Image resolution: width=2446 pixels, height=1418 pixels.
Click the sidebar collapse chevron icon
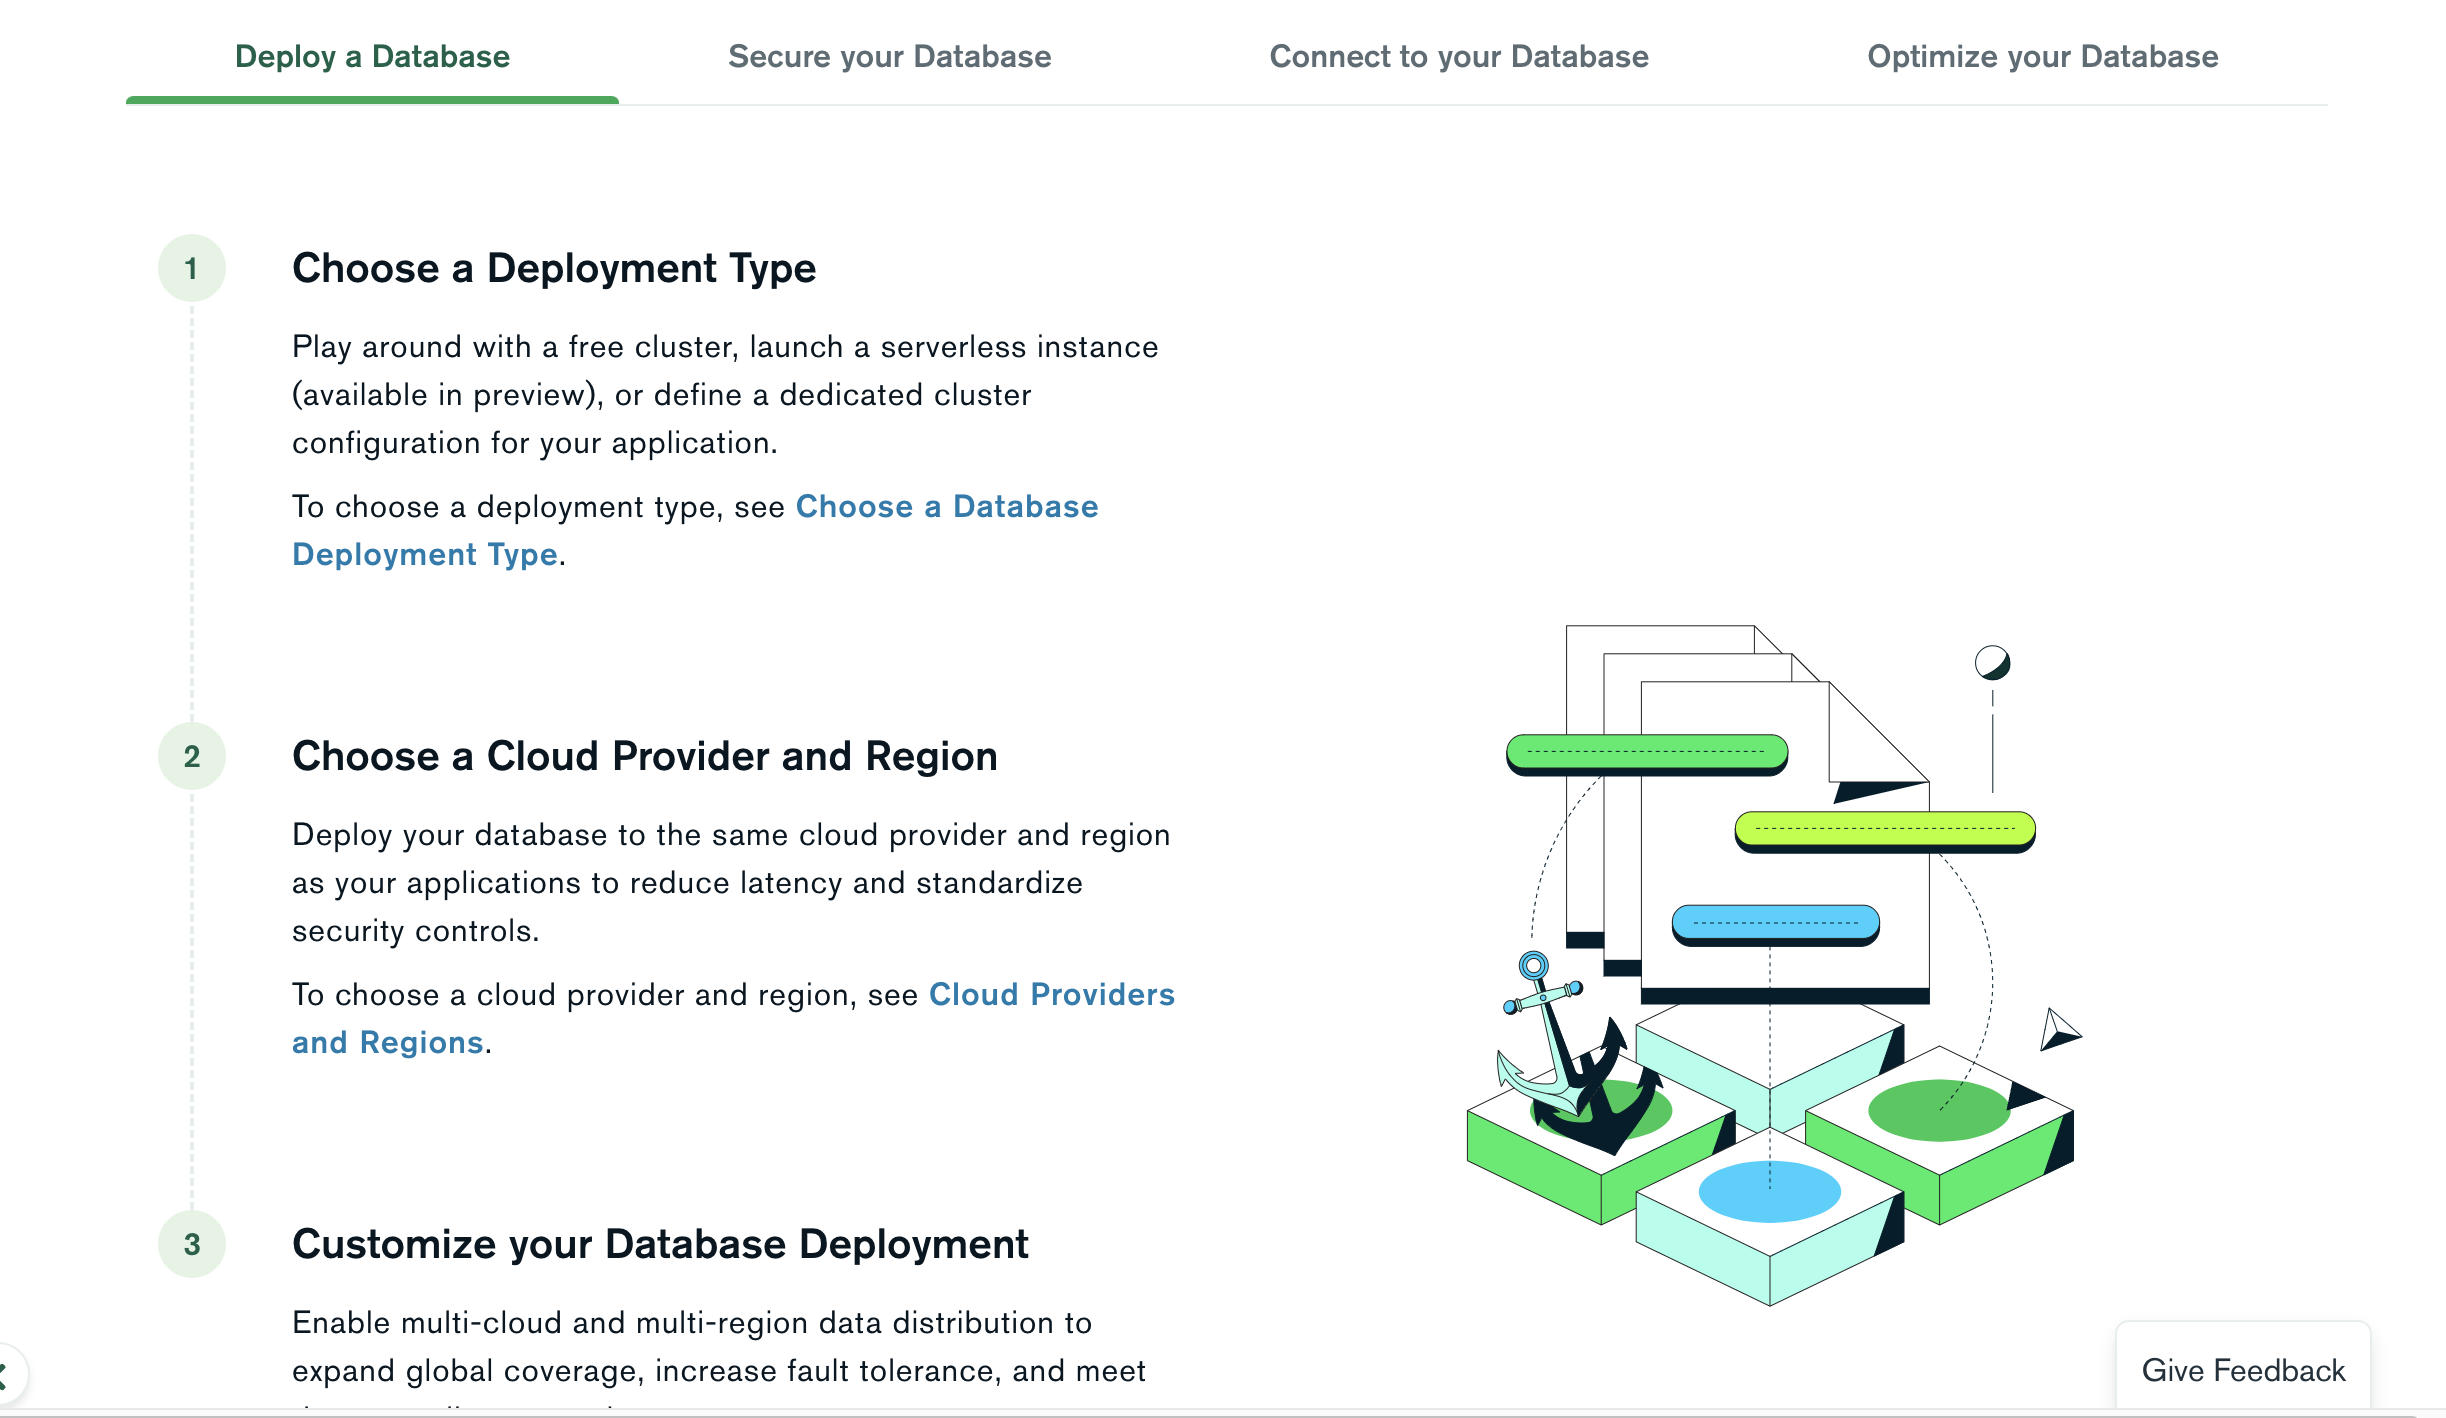pos(6,1374)
